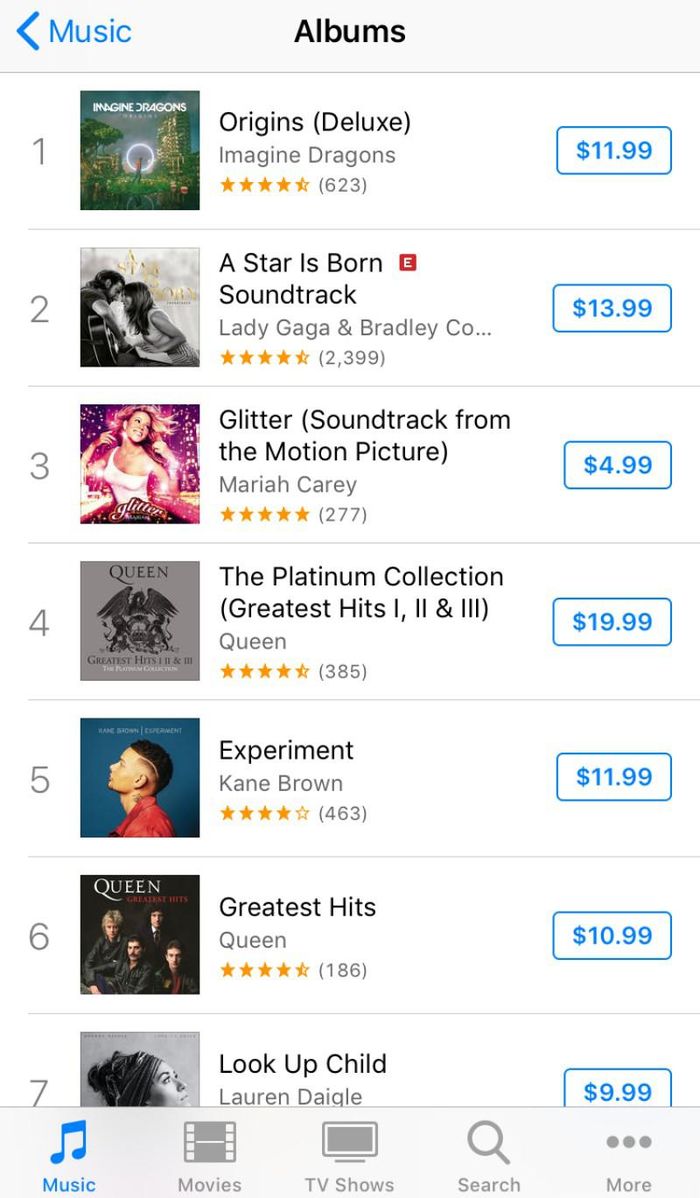Buy A Star Is Born Soundtrack for $13.99
This screenshot has height=1198, width=700.
(x=611, y=308)
